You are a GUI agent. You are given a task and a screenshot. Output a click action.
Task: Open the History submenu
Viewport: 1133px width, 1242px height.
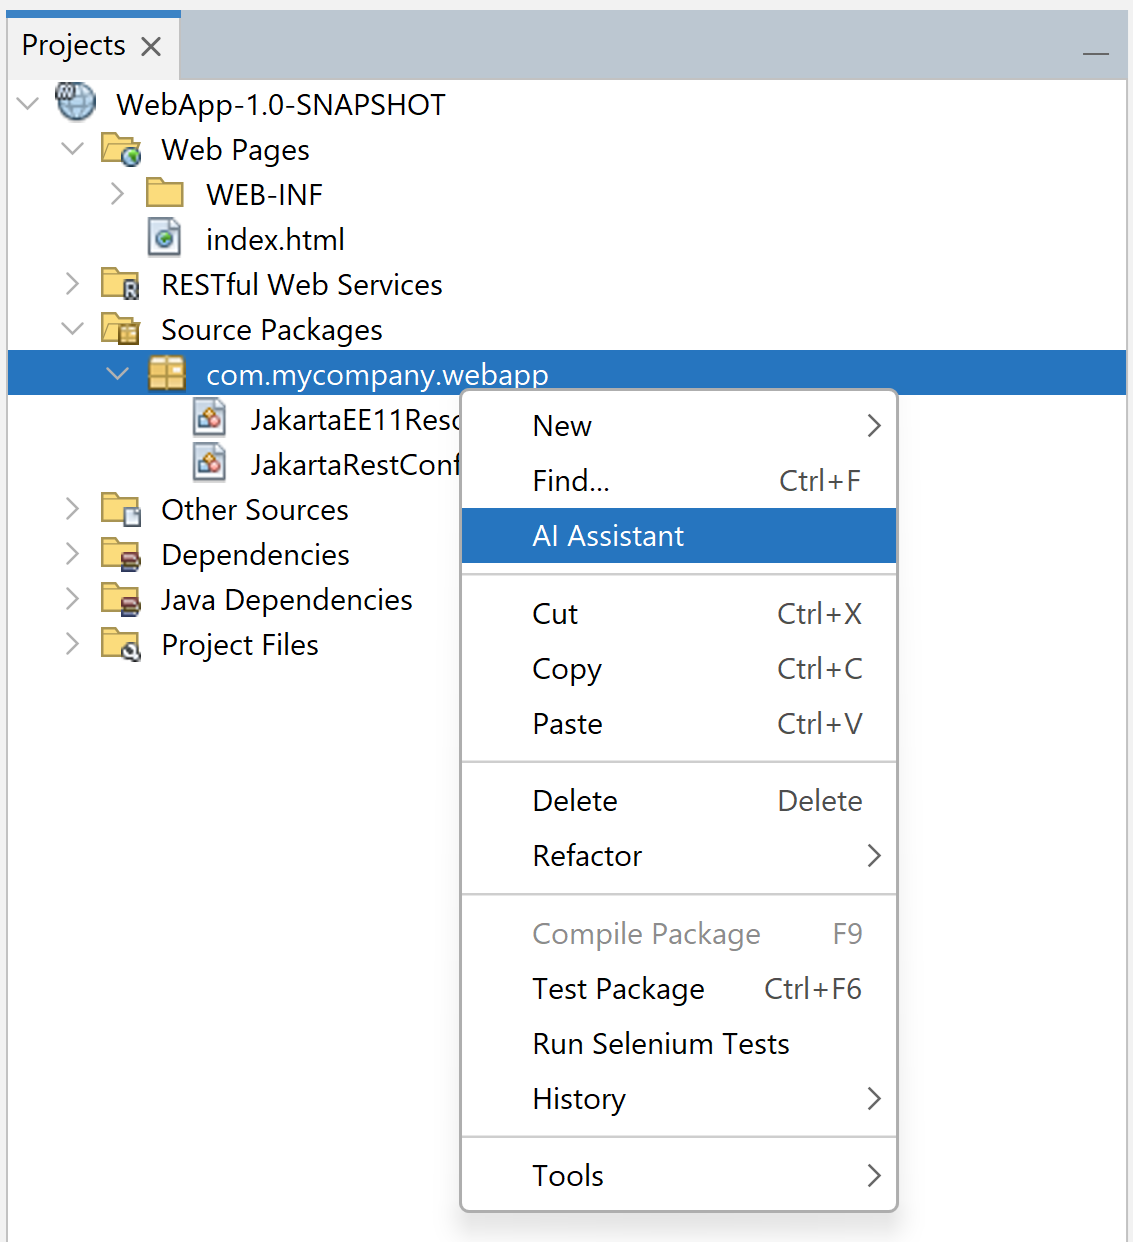[x=679, y=1099]
